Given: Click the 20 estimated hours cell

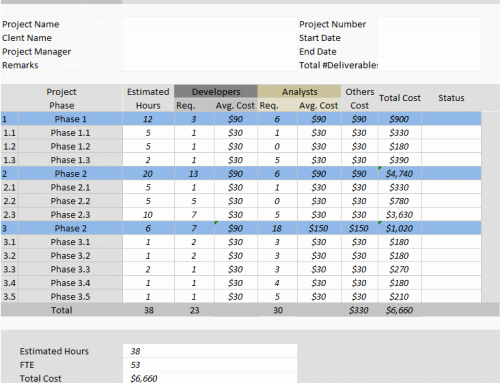Looking at the screenshot, I should click(x=148, y=174).
